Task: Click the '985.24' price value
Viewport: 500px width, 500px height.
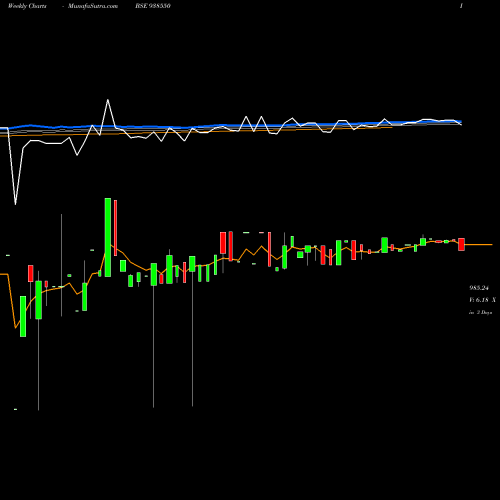Action: click(479, 288)
